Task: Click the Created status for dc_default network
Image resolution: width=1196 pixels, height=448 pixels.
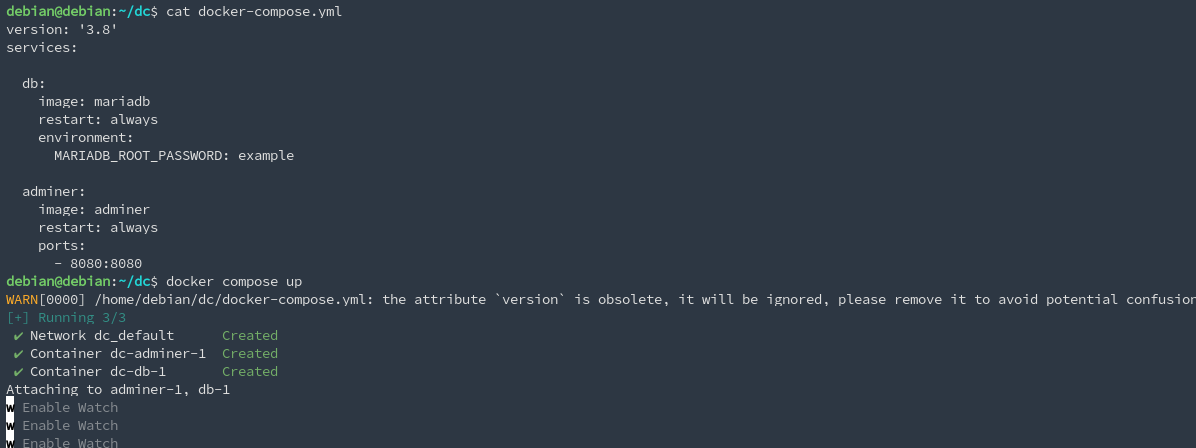Action: click(249, 336)
